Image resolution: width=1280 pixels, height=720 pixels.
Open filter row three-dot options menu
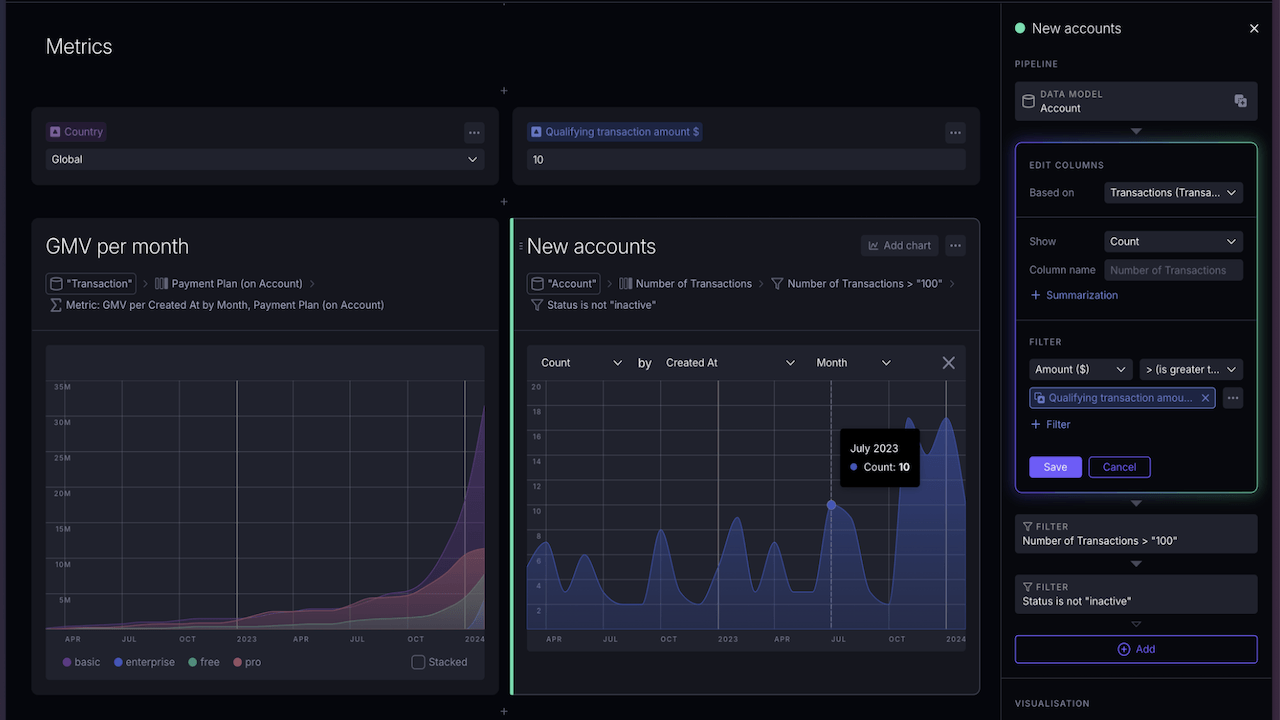pyautogui.click(x=1233, y=398)
